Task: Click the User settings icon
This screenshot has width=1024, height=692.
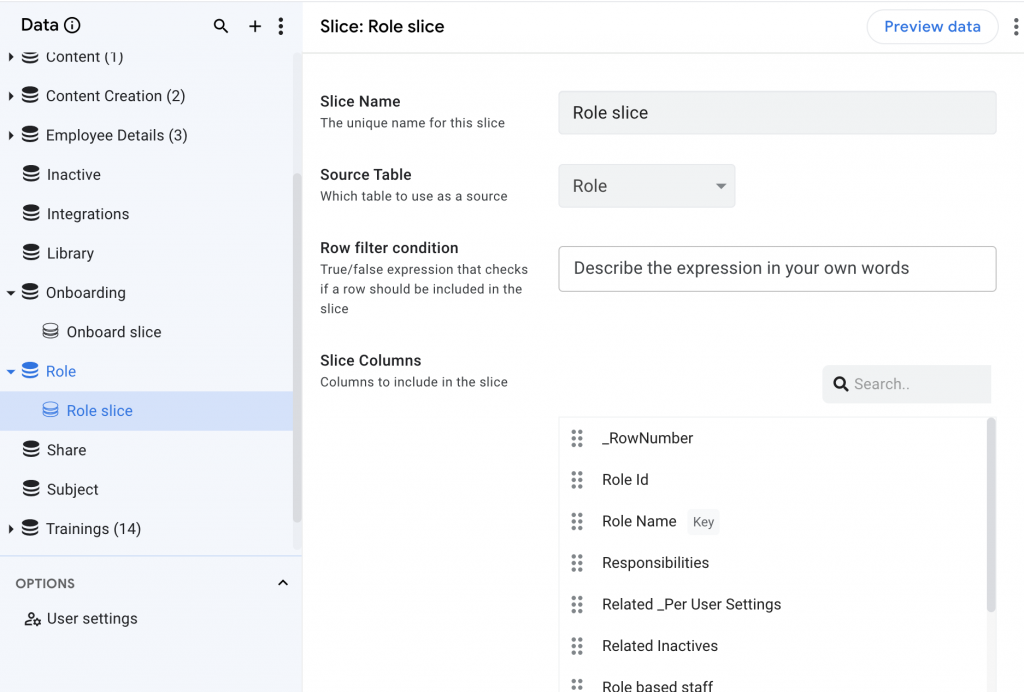Action: (x=32, y=619)
